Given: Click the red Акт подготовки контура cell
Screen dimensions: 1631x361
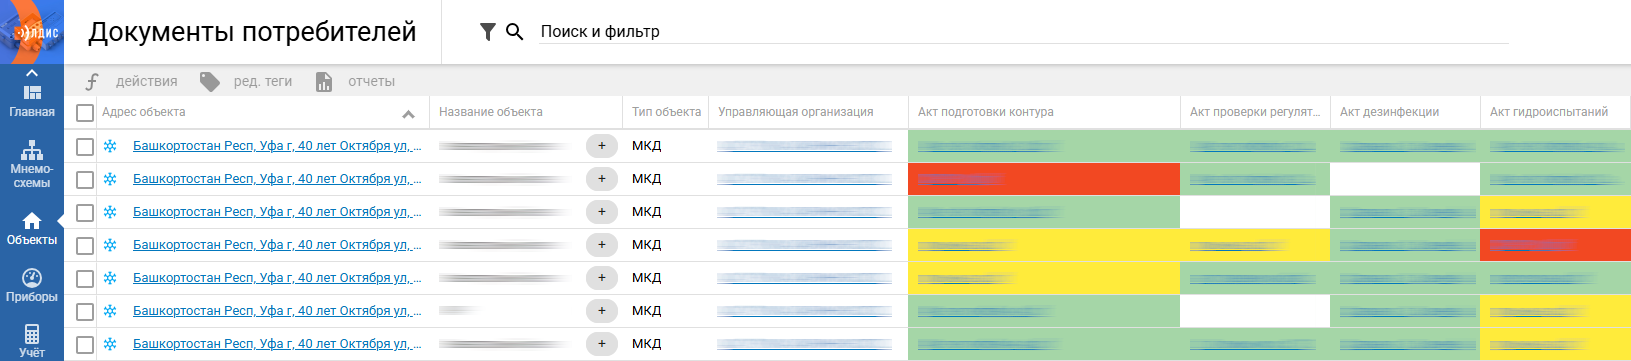Looking at the screenshot, I should (1044, 179).
